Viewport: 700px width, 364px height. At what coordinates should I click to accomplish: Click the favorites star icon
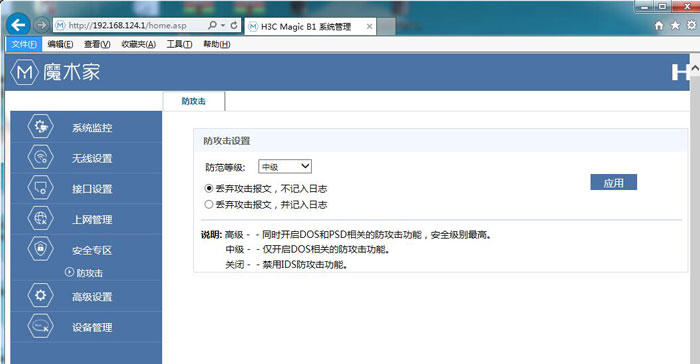(x=675, y=25)
